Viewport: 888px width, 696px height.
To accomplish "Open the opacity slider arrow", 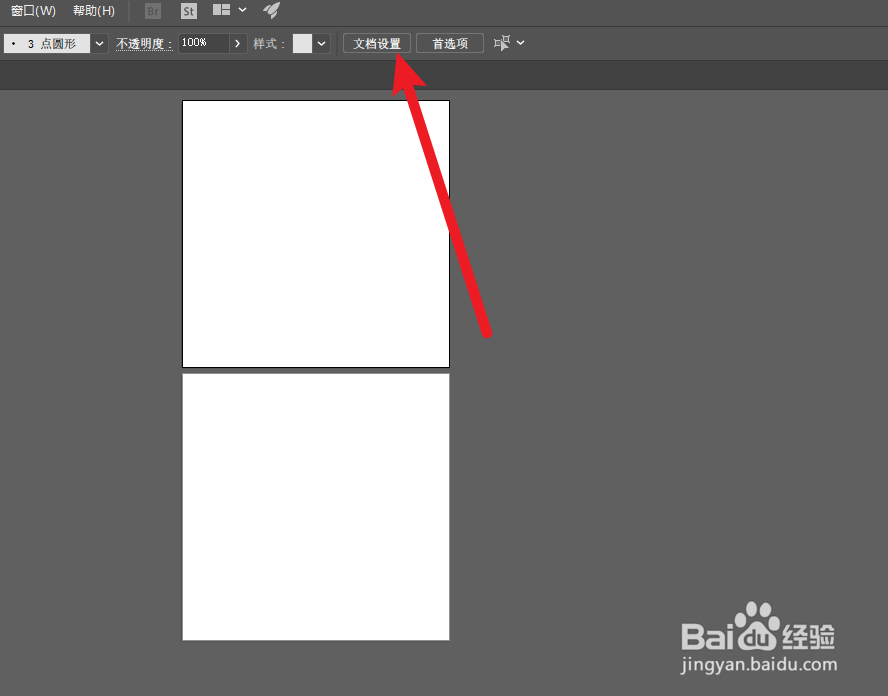I will [238, 44].
